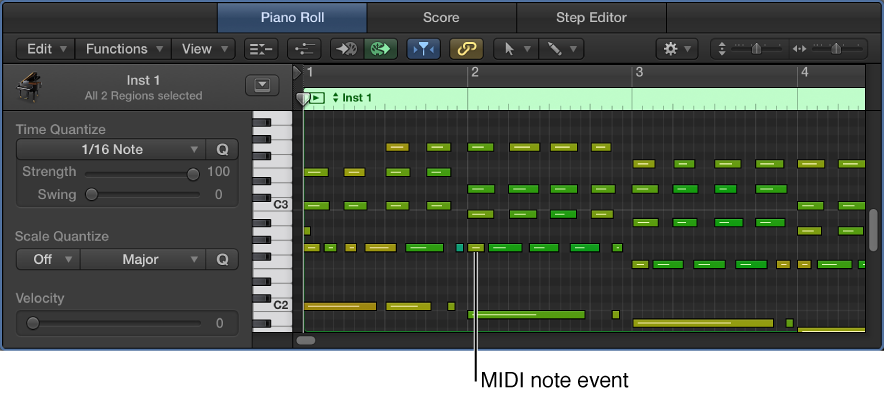
Task: Click the grand piano instrument icon
Action: click(x=29, y=88)
